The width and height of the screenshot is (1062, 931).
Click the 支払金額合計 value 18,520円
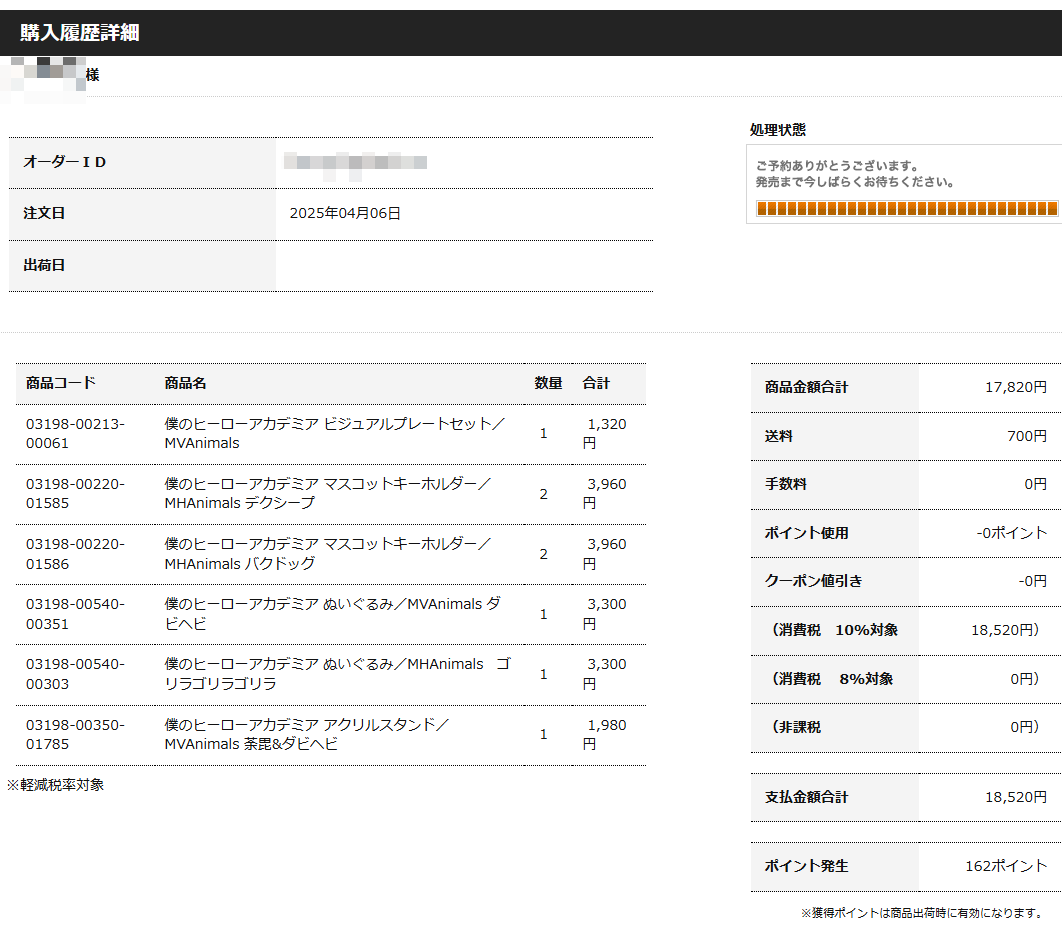tap(1015, 798)
